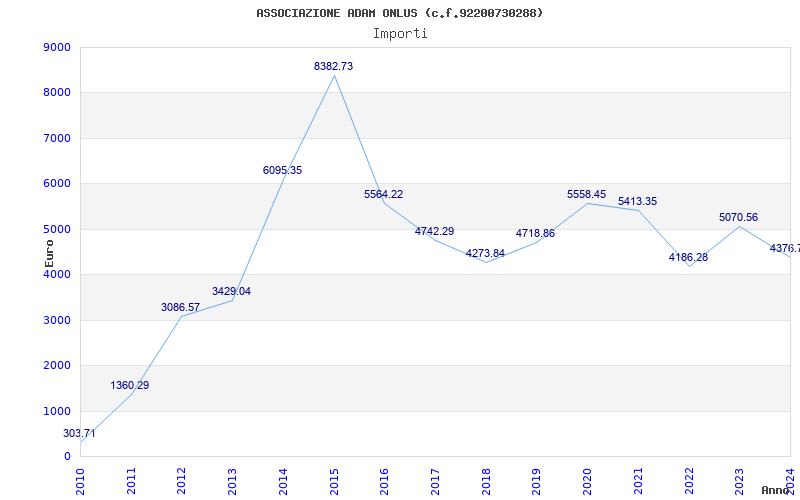Select the 4000 y-axis tick label
This screenshot has height=500, width=800.
[57, 274]
